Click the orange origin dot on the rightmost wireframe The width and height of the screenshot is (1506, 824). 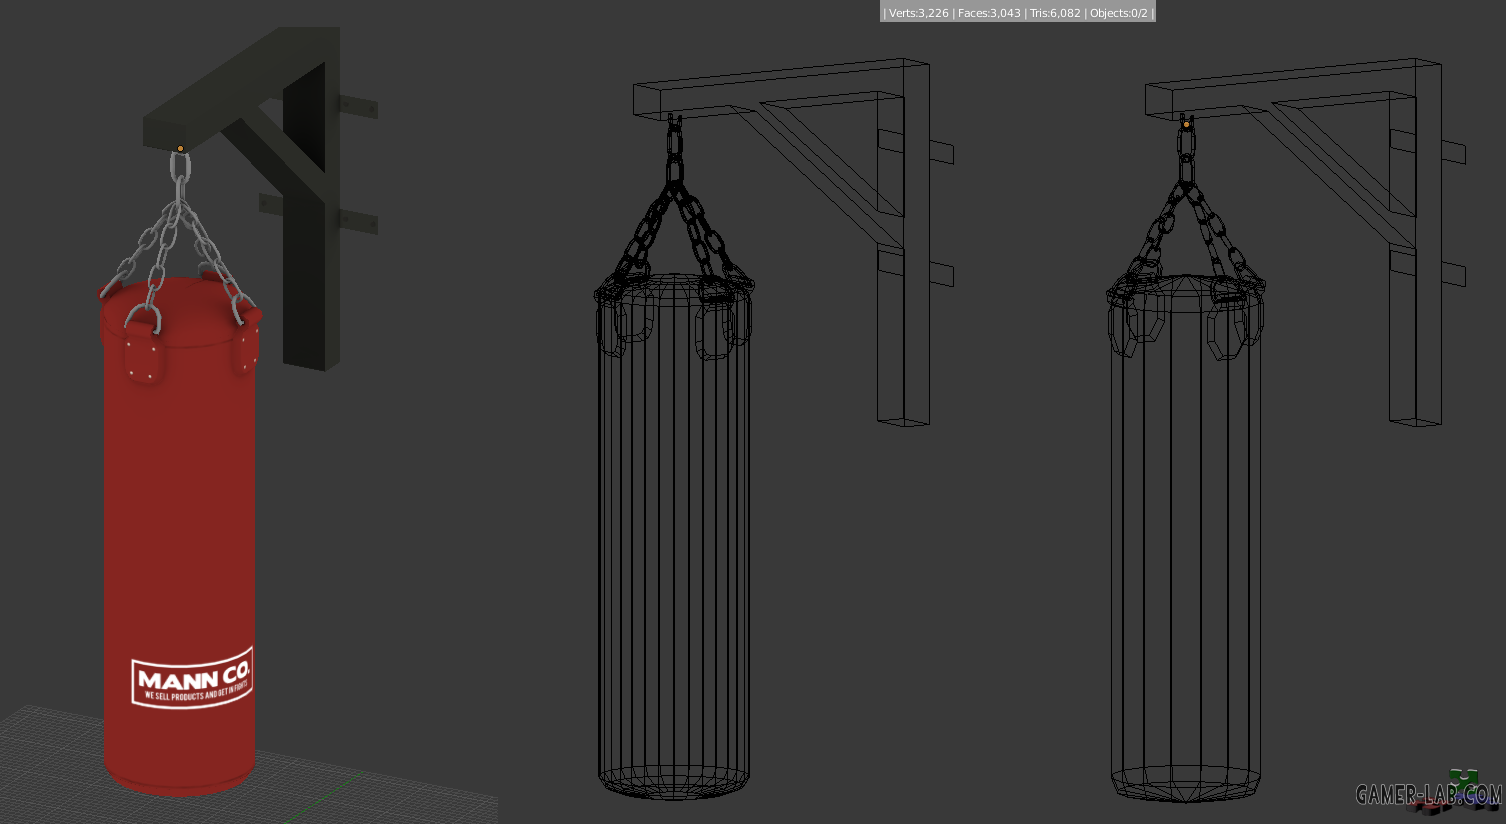click(x=1187, y=125)
